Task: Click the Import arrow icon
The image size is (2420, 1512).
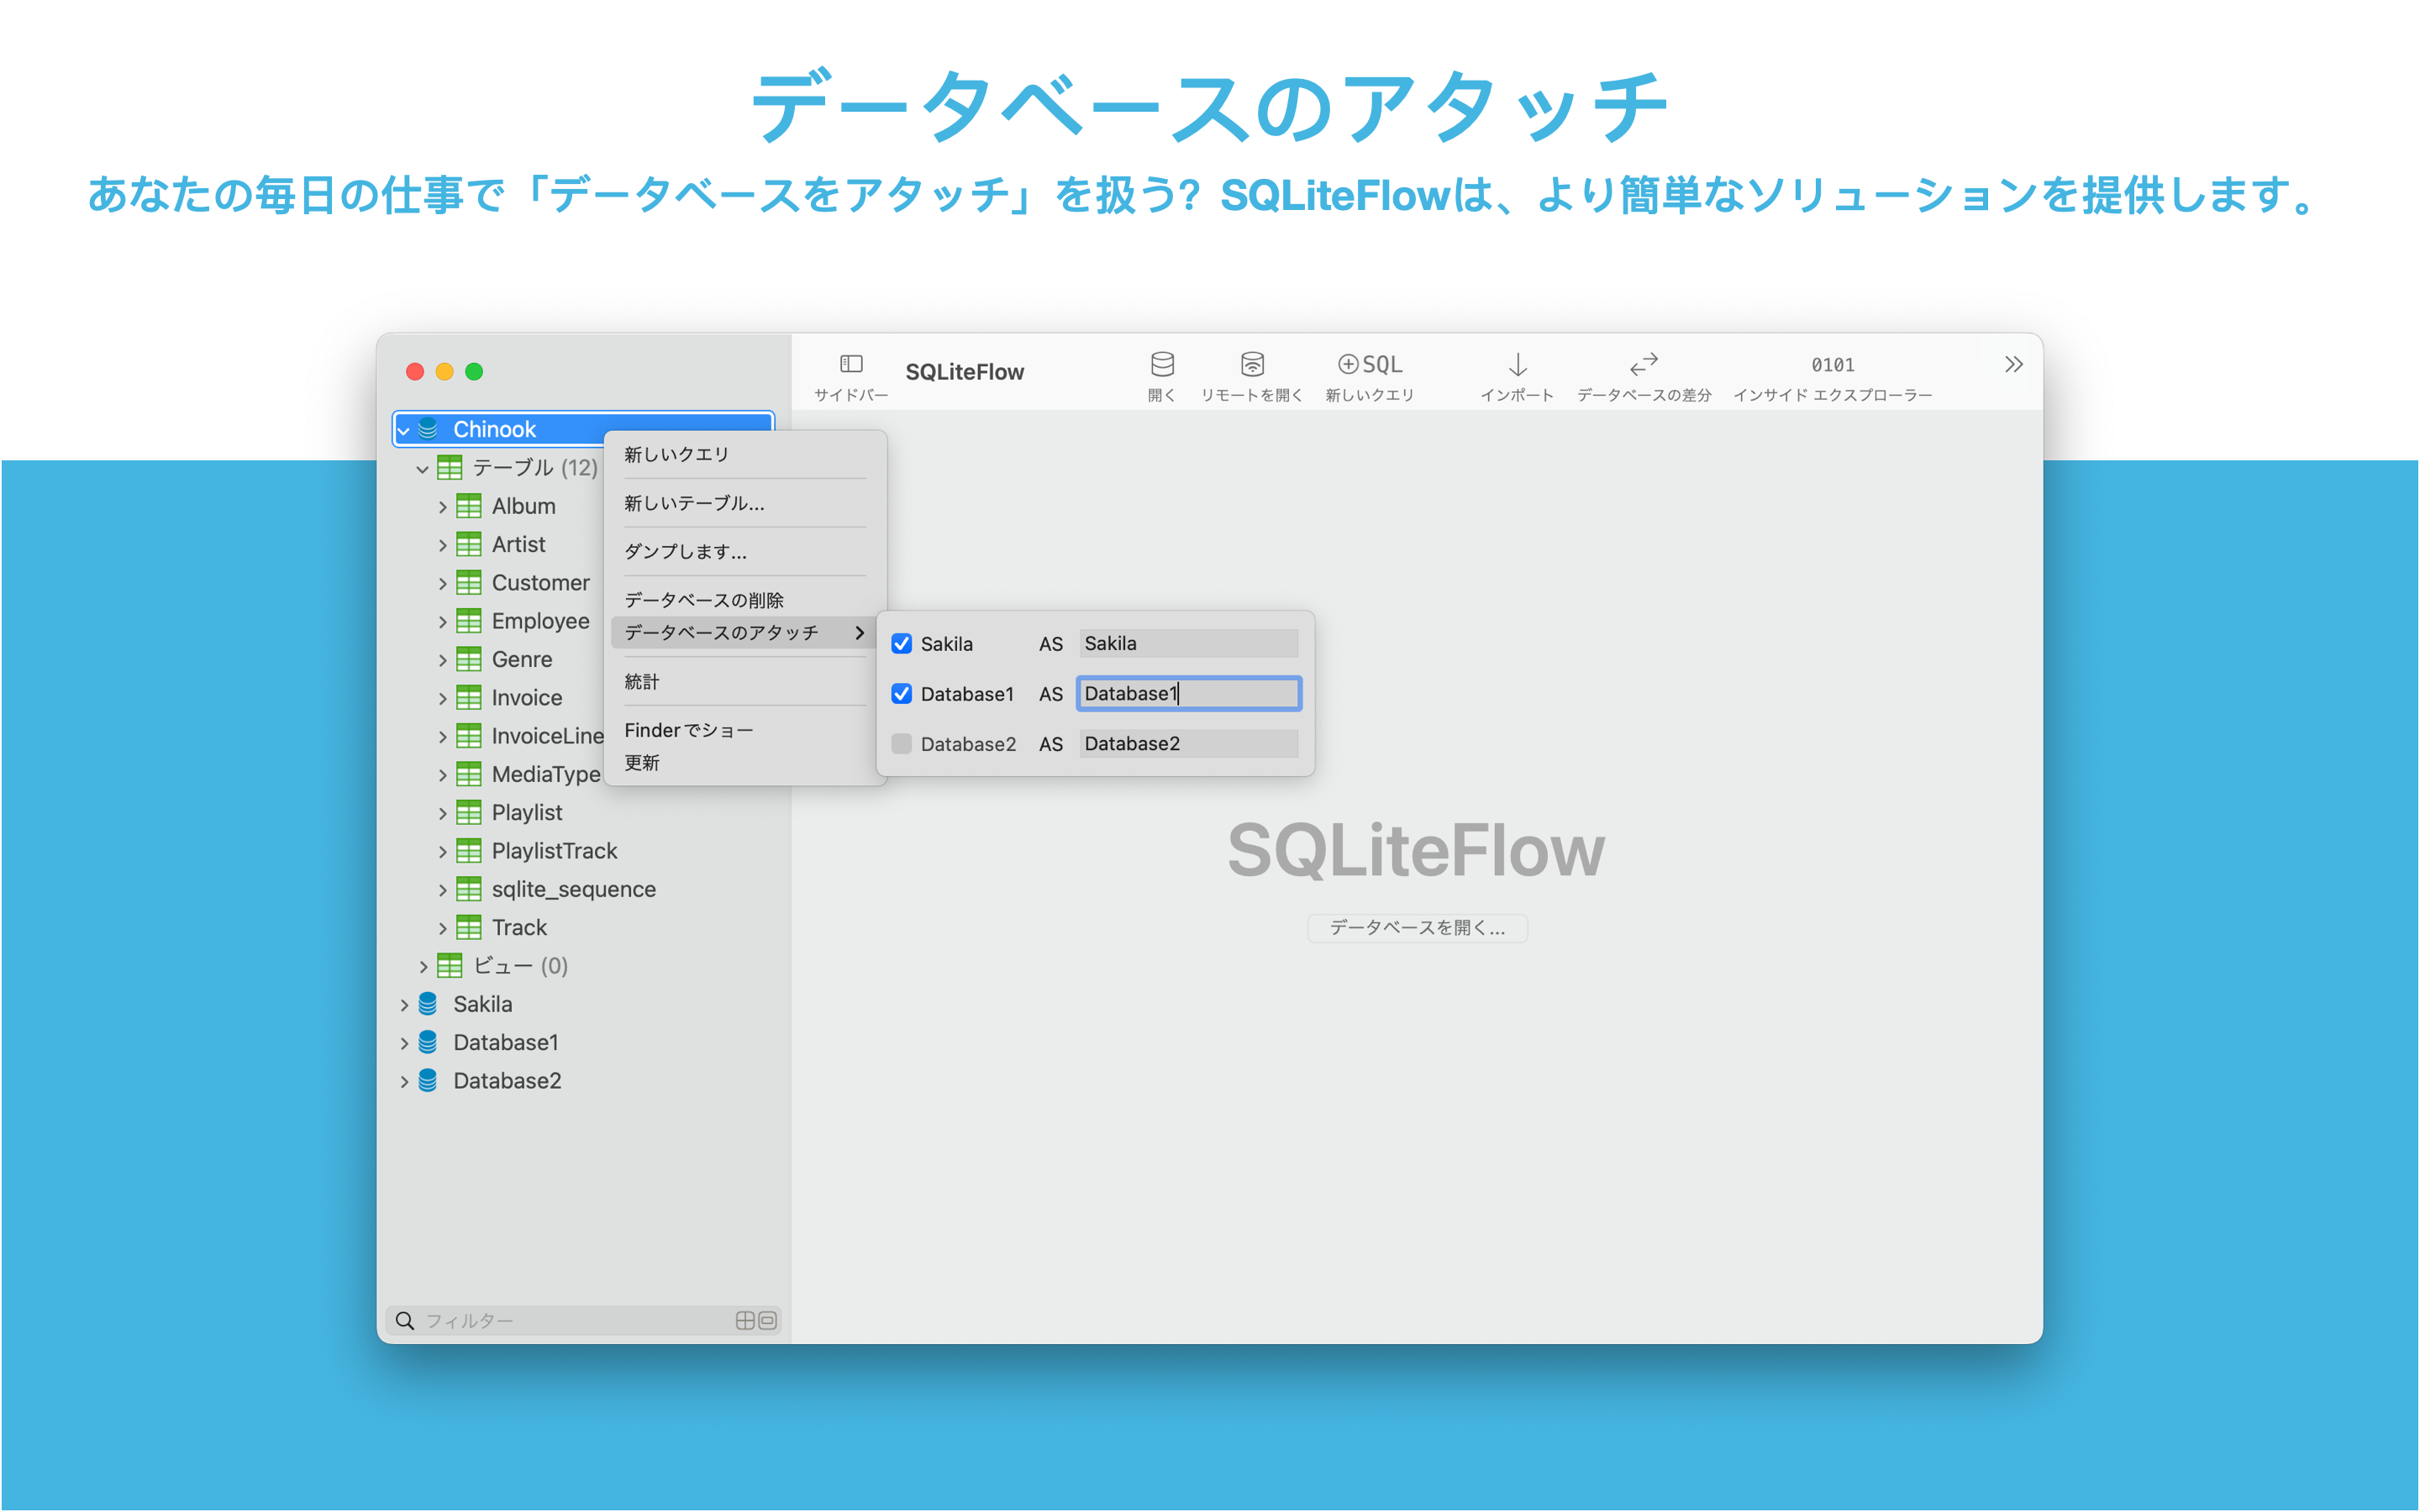Action: (1517, 364)
